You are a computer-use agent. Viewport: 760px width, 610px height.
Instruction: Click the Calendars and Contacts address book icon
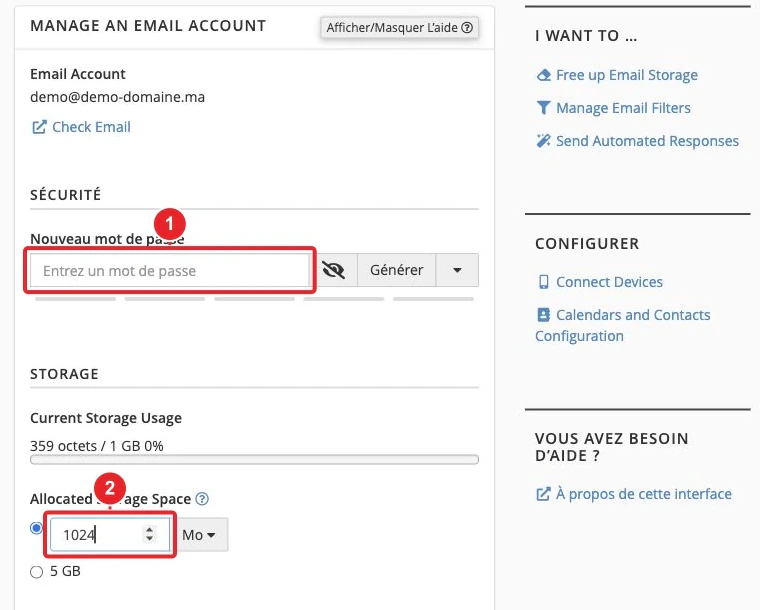click(x=544, y=315)
